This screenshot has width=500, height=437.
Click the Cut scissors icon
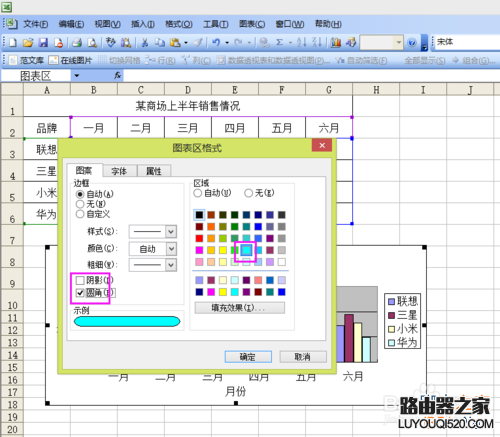coord(145,43)
